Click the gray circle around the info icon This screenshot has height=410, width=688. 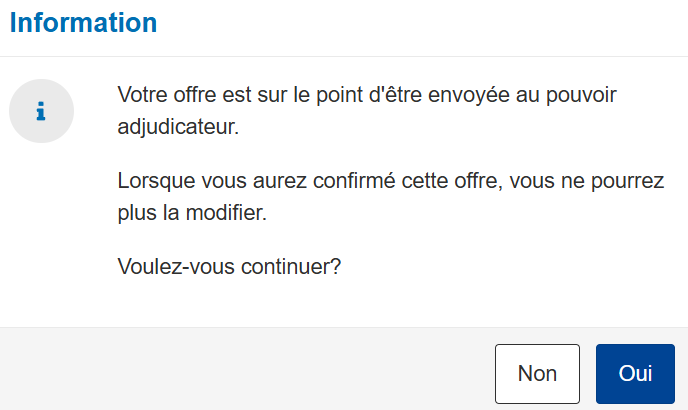[x=41, y=111]
